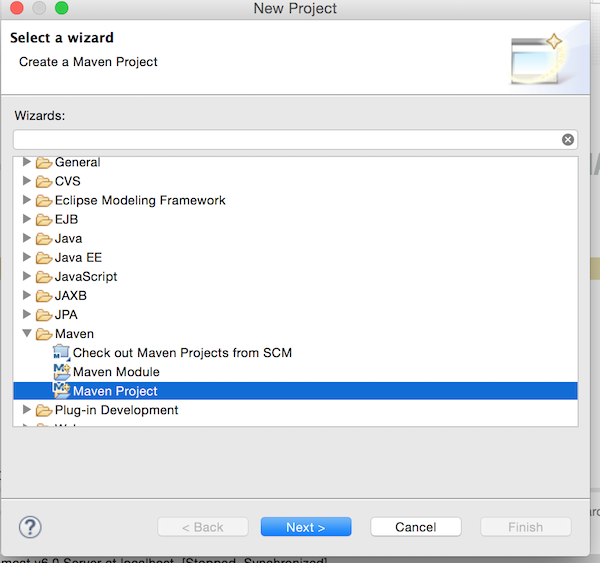Select the Eclipse Modeling Framework label

click(140, 201)
